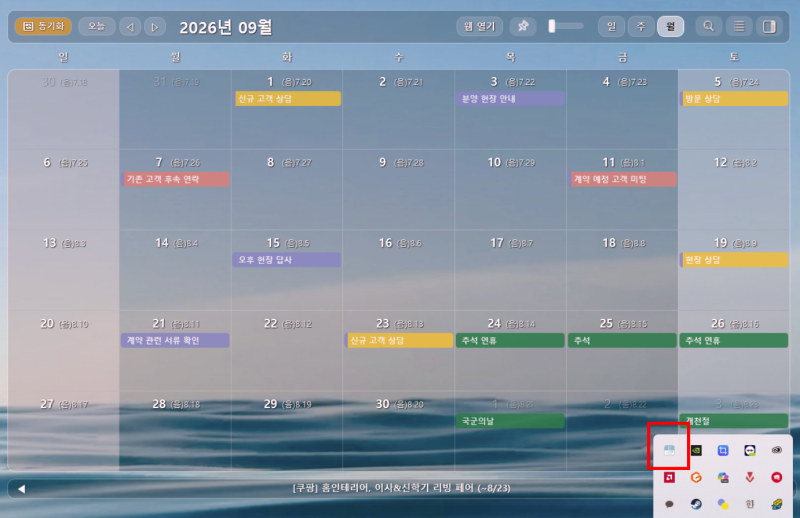Open blue screen capture crop tray icon
The height and width of the screenshot is (518, 800).
pyautogui.click(x=723, y=450)
